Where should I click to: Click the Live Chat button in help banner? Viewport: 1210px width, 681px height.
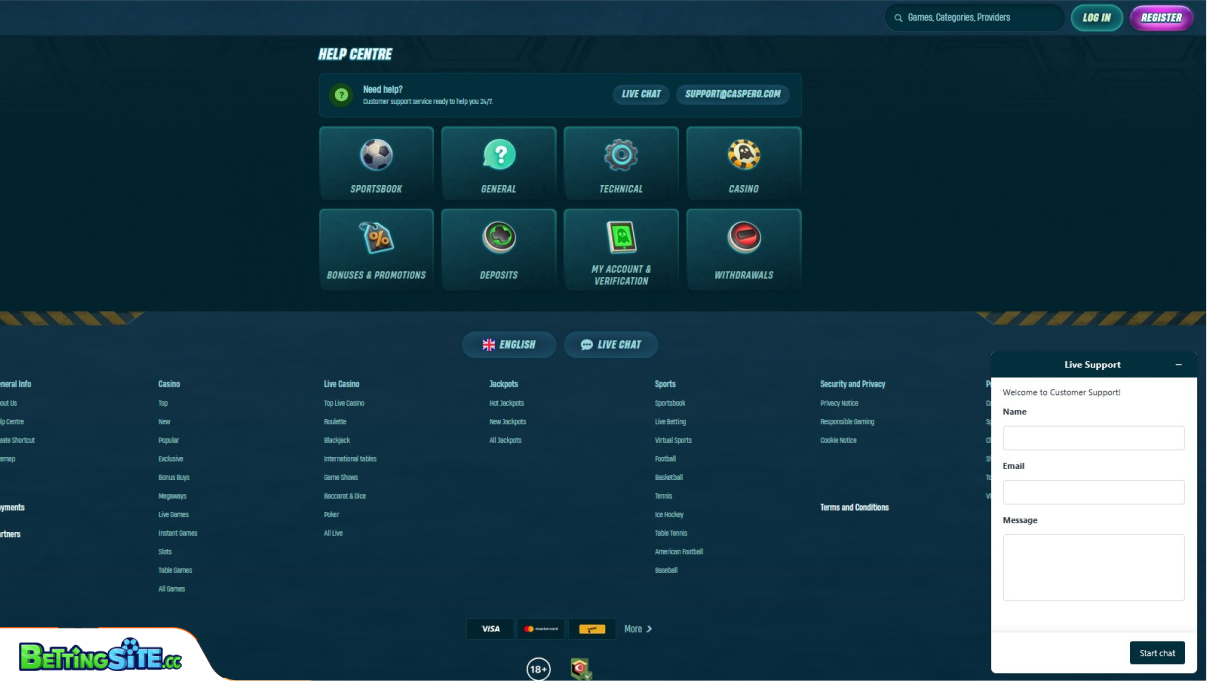point(641,94)
